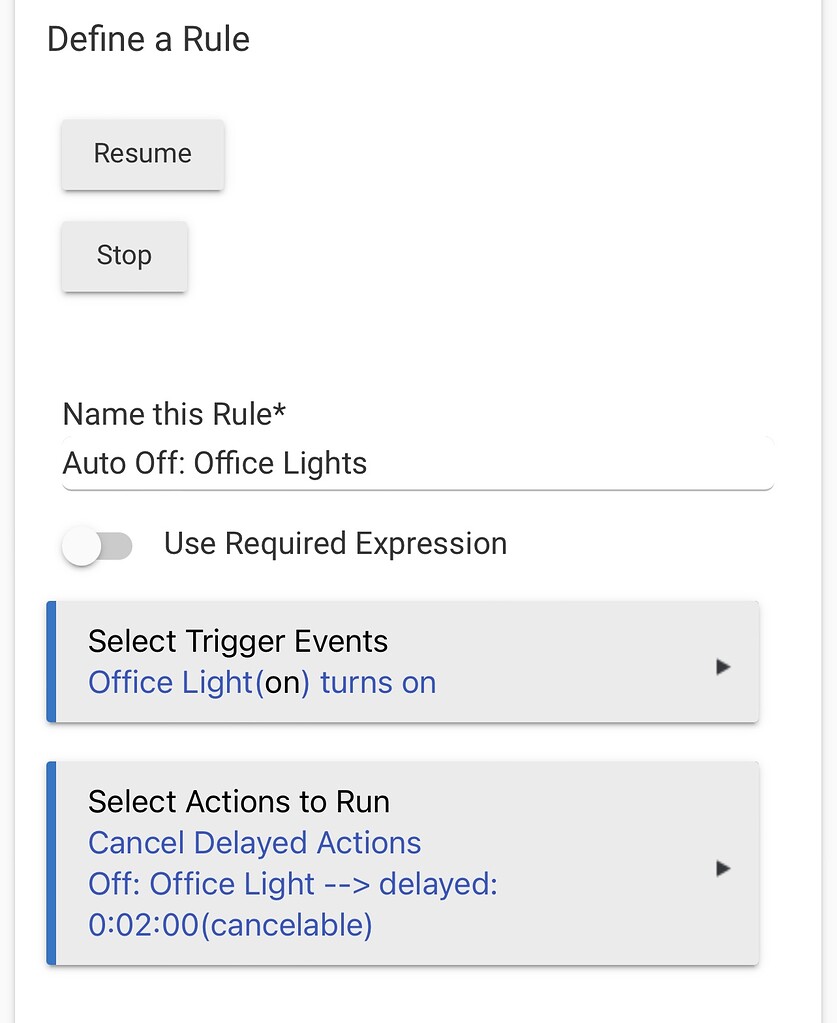Click 'Off: Office Light --> delayed:' action text
The image size is (837, 1023).
292,885
